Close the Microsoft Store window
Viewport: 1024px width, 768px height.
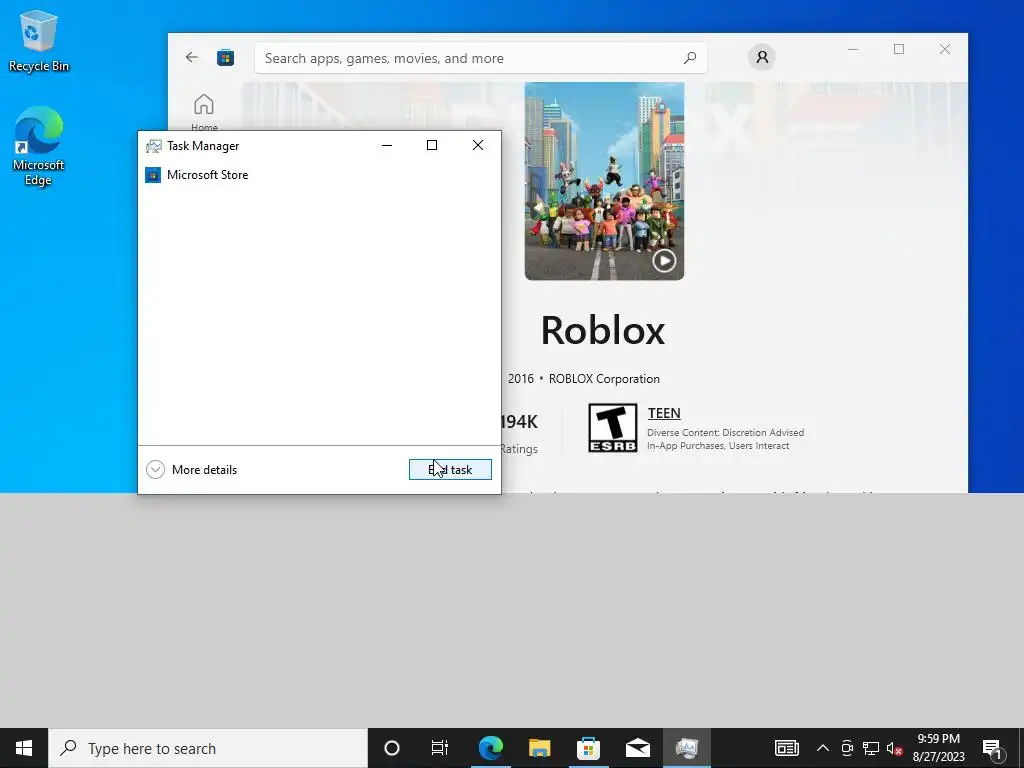pyautogui.click(x=945, y=49)
